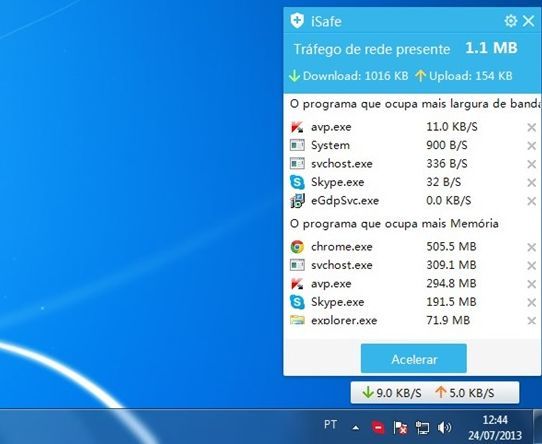The width and height of the screenshot is (542, 444).
Task: Click '11.0 KB/S' bandwidth value
Action: (x=451, y=127)
